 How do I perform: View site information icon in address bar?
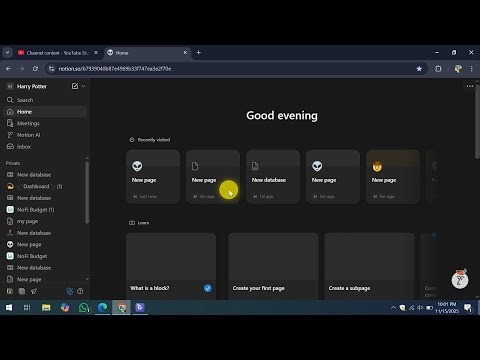(x=51, y=69)
